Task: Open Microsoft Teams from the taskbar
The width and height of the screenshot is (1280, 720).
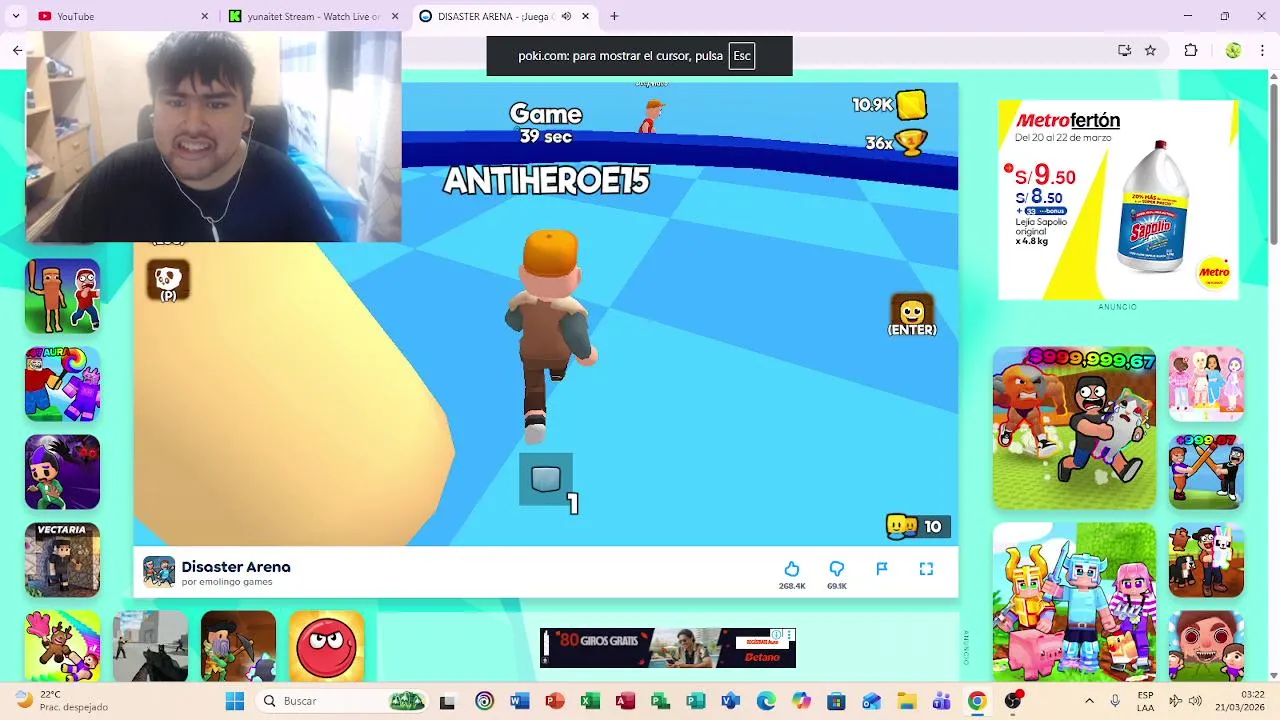Action: click(x=941, y=701)
